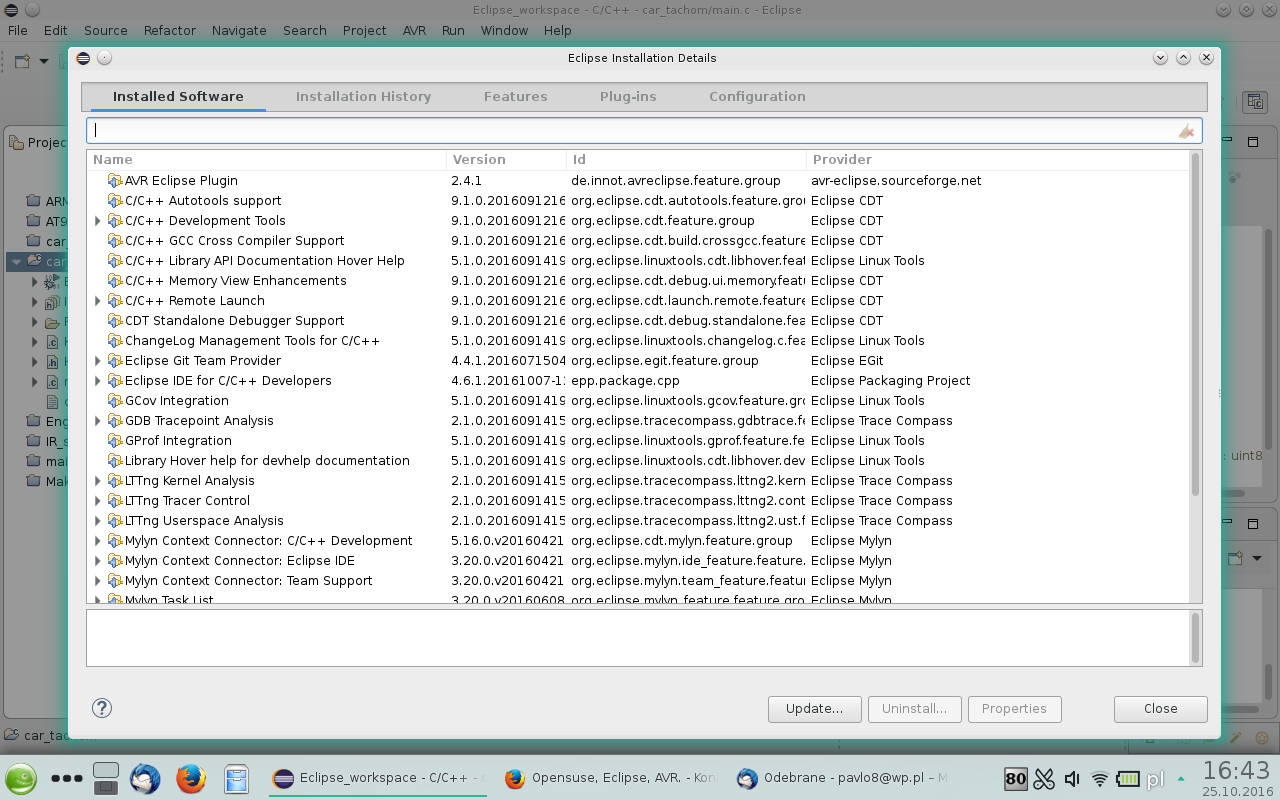
Task: Expand Mylyn Context Connector: Team Support
Action: click(x=98, y=581)
